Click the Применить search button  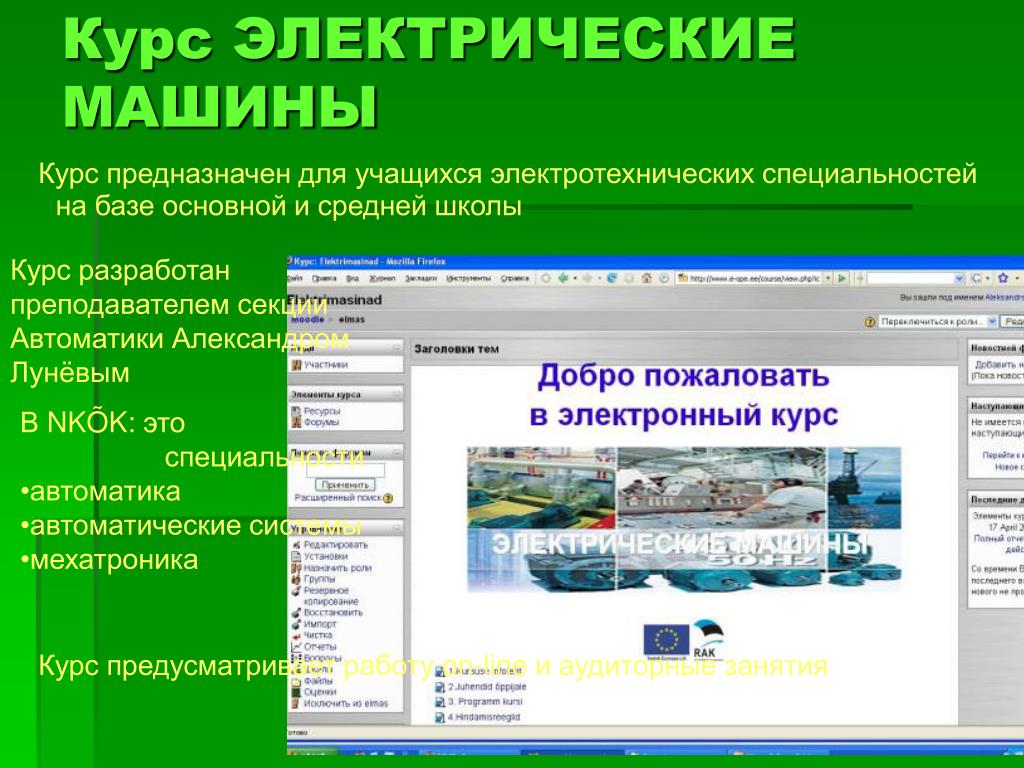click(x=346, y=485)
